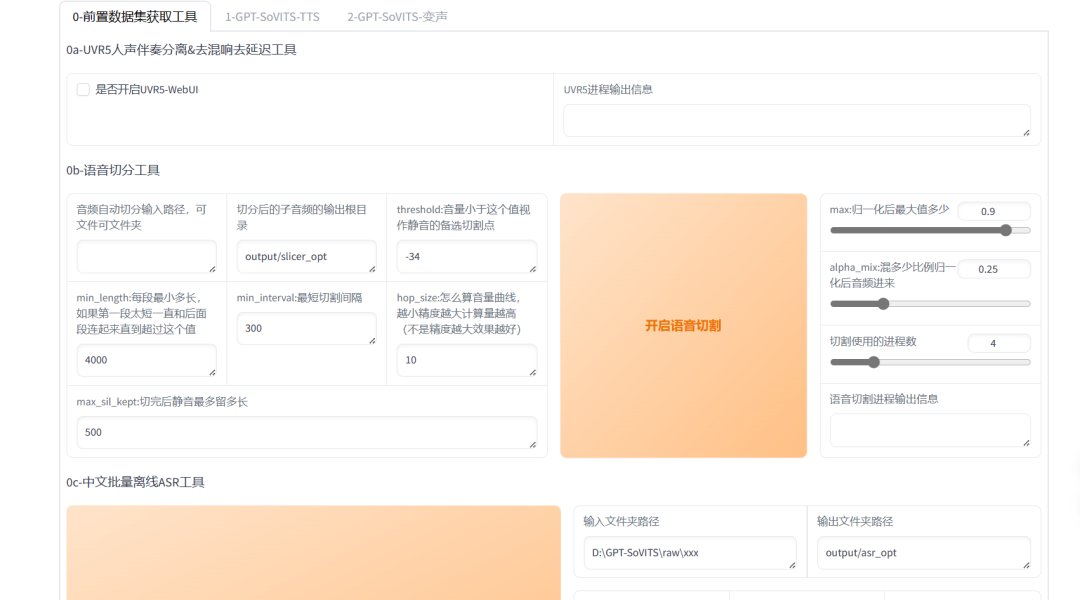Click the UVR5进程输出信息 text box

point(797,121)
